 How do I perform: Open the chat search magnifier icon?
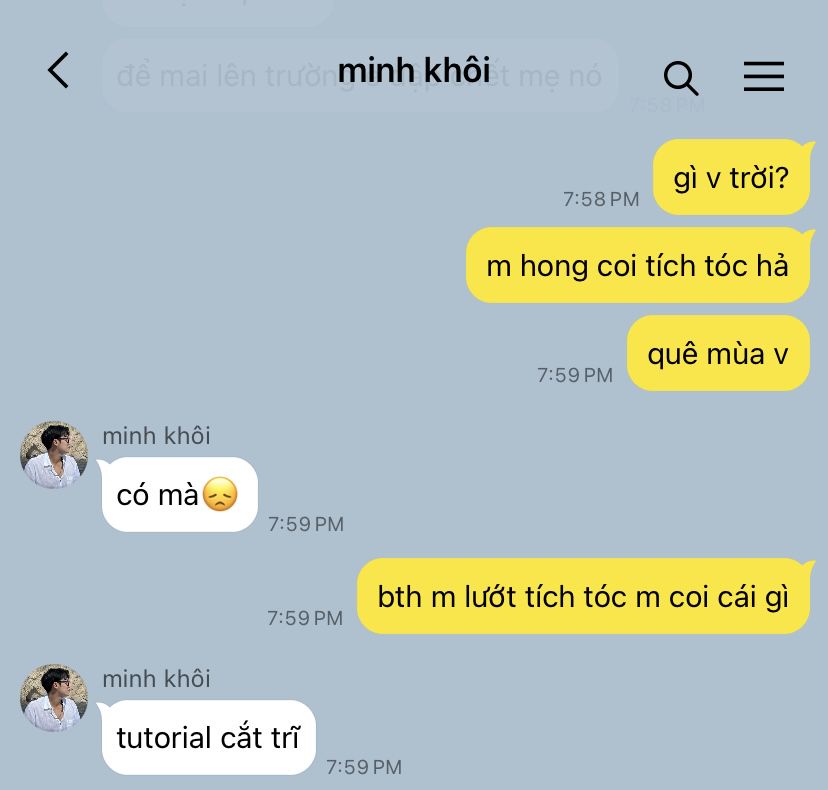point(681,78)
